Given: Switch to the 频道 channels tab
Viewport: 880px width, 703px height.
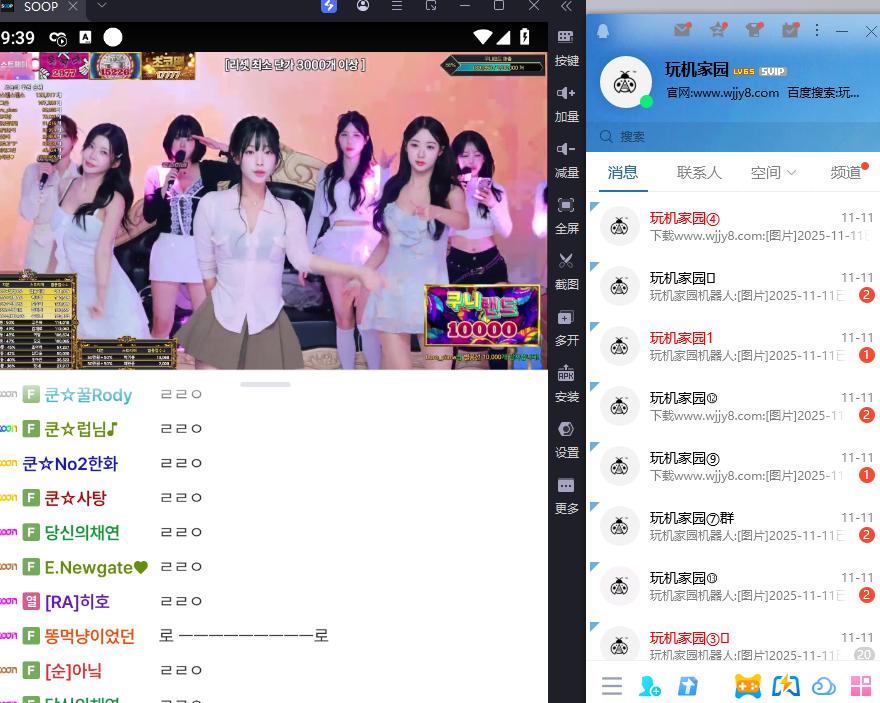Looking at the screenshot, I should (x=845, y=172).
